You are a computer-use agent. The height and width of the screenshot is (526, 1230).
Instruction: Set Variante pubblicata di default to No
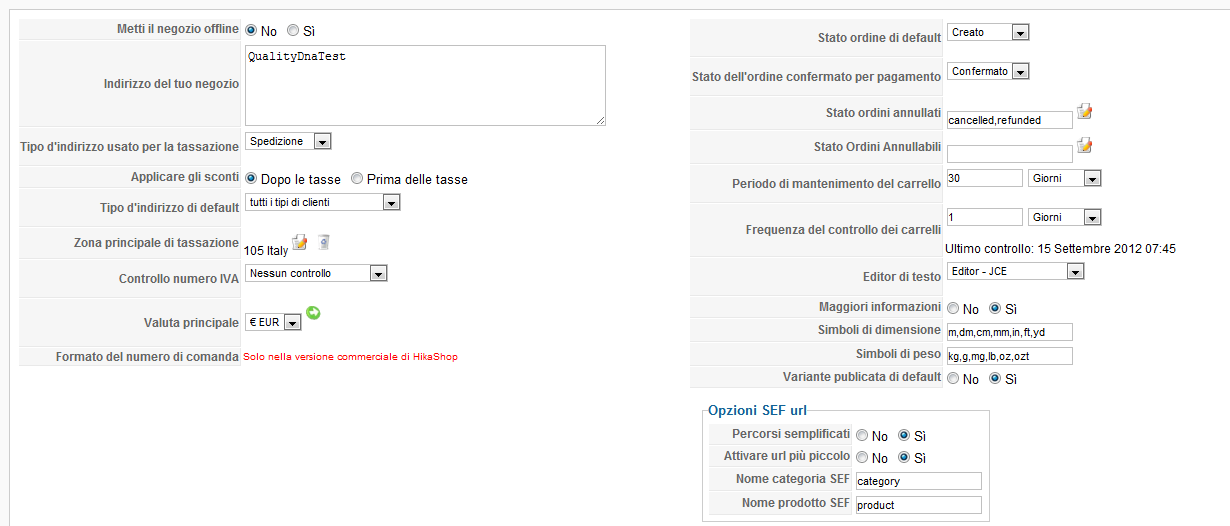953,379
